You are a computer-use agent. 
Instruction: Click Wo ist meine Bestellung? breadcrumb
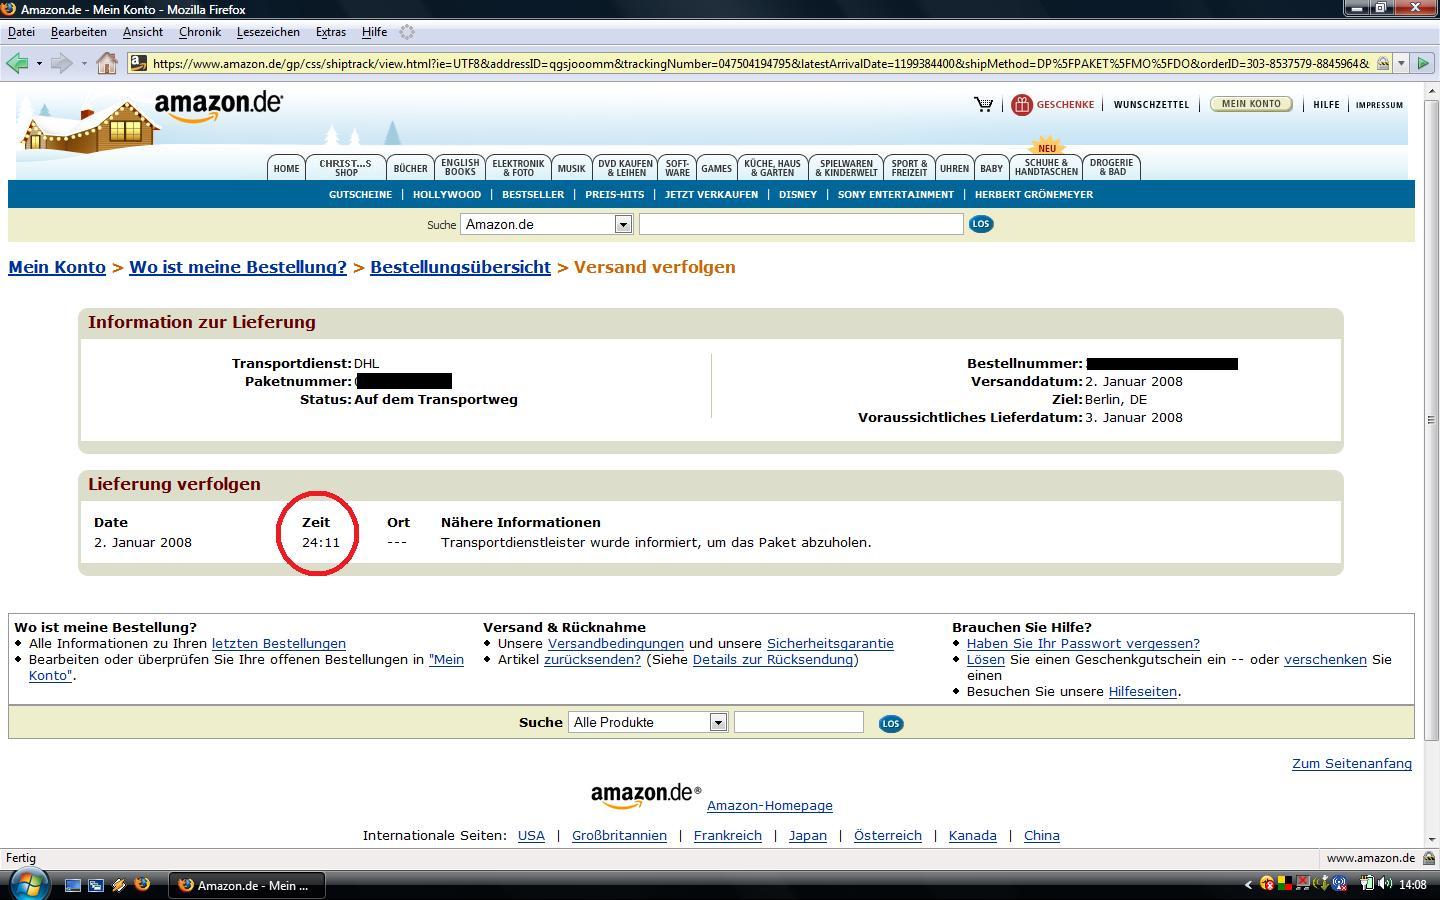pyautogui.click(x=238, y=267)
